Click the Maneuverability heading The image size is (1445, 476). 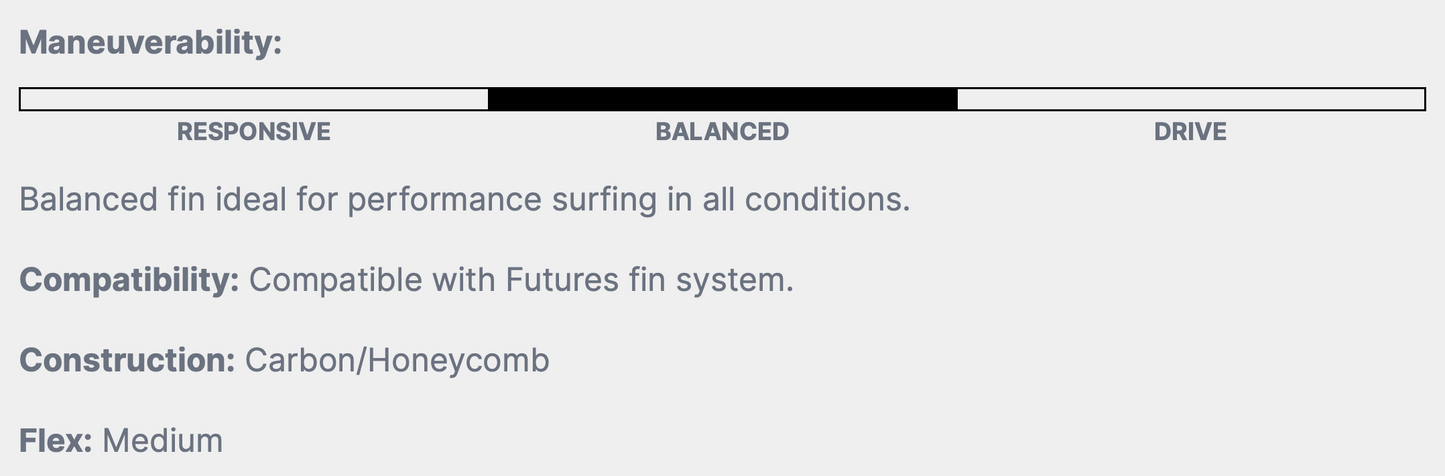(151, 43)
